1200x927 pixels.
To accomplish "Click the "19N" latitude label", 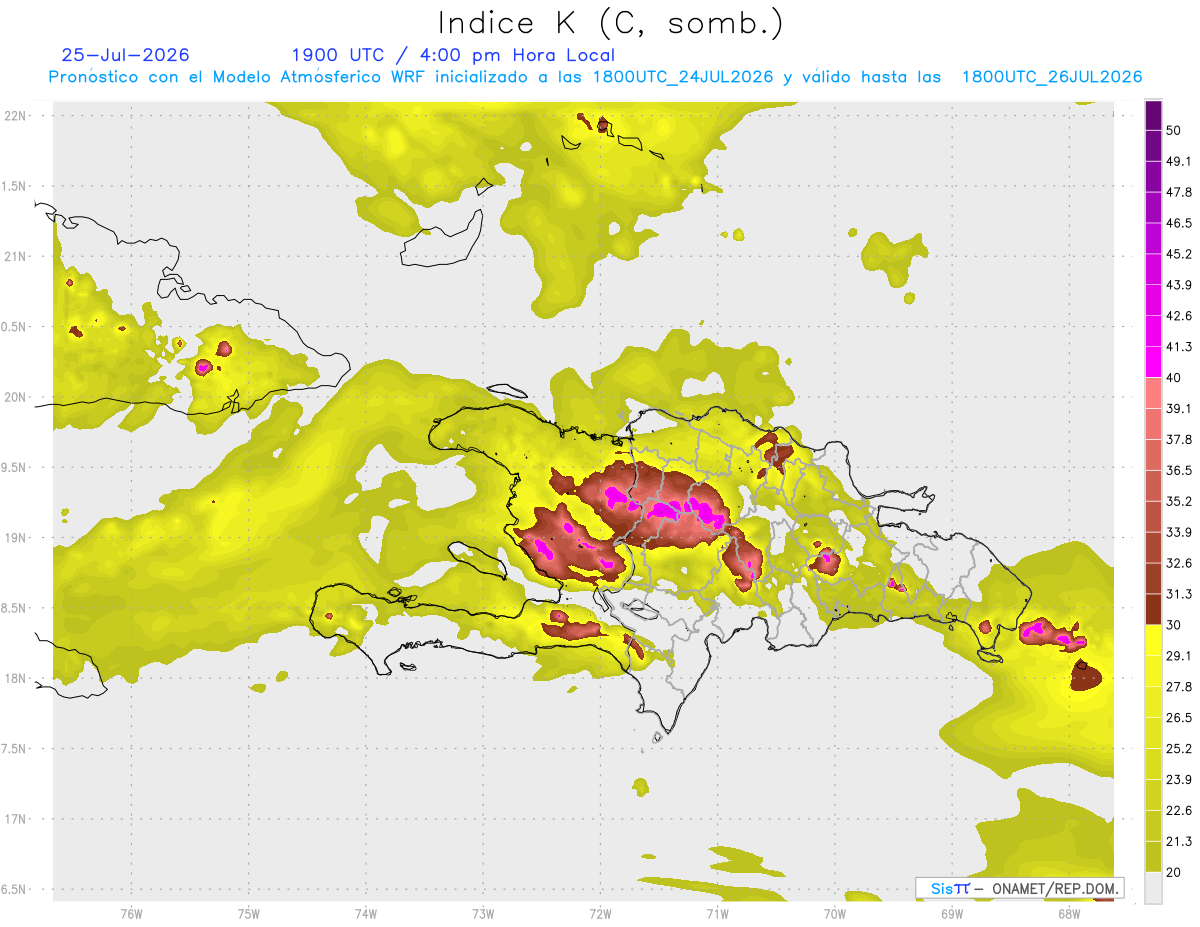I will [x=16, y=538].
